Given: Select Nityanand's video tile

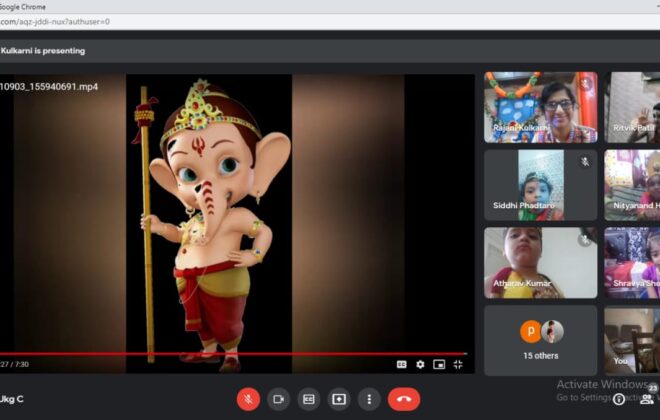Looking at the screenshot, I should pos(632,185).
